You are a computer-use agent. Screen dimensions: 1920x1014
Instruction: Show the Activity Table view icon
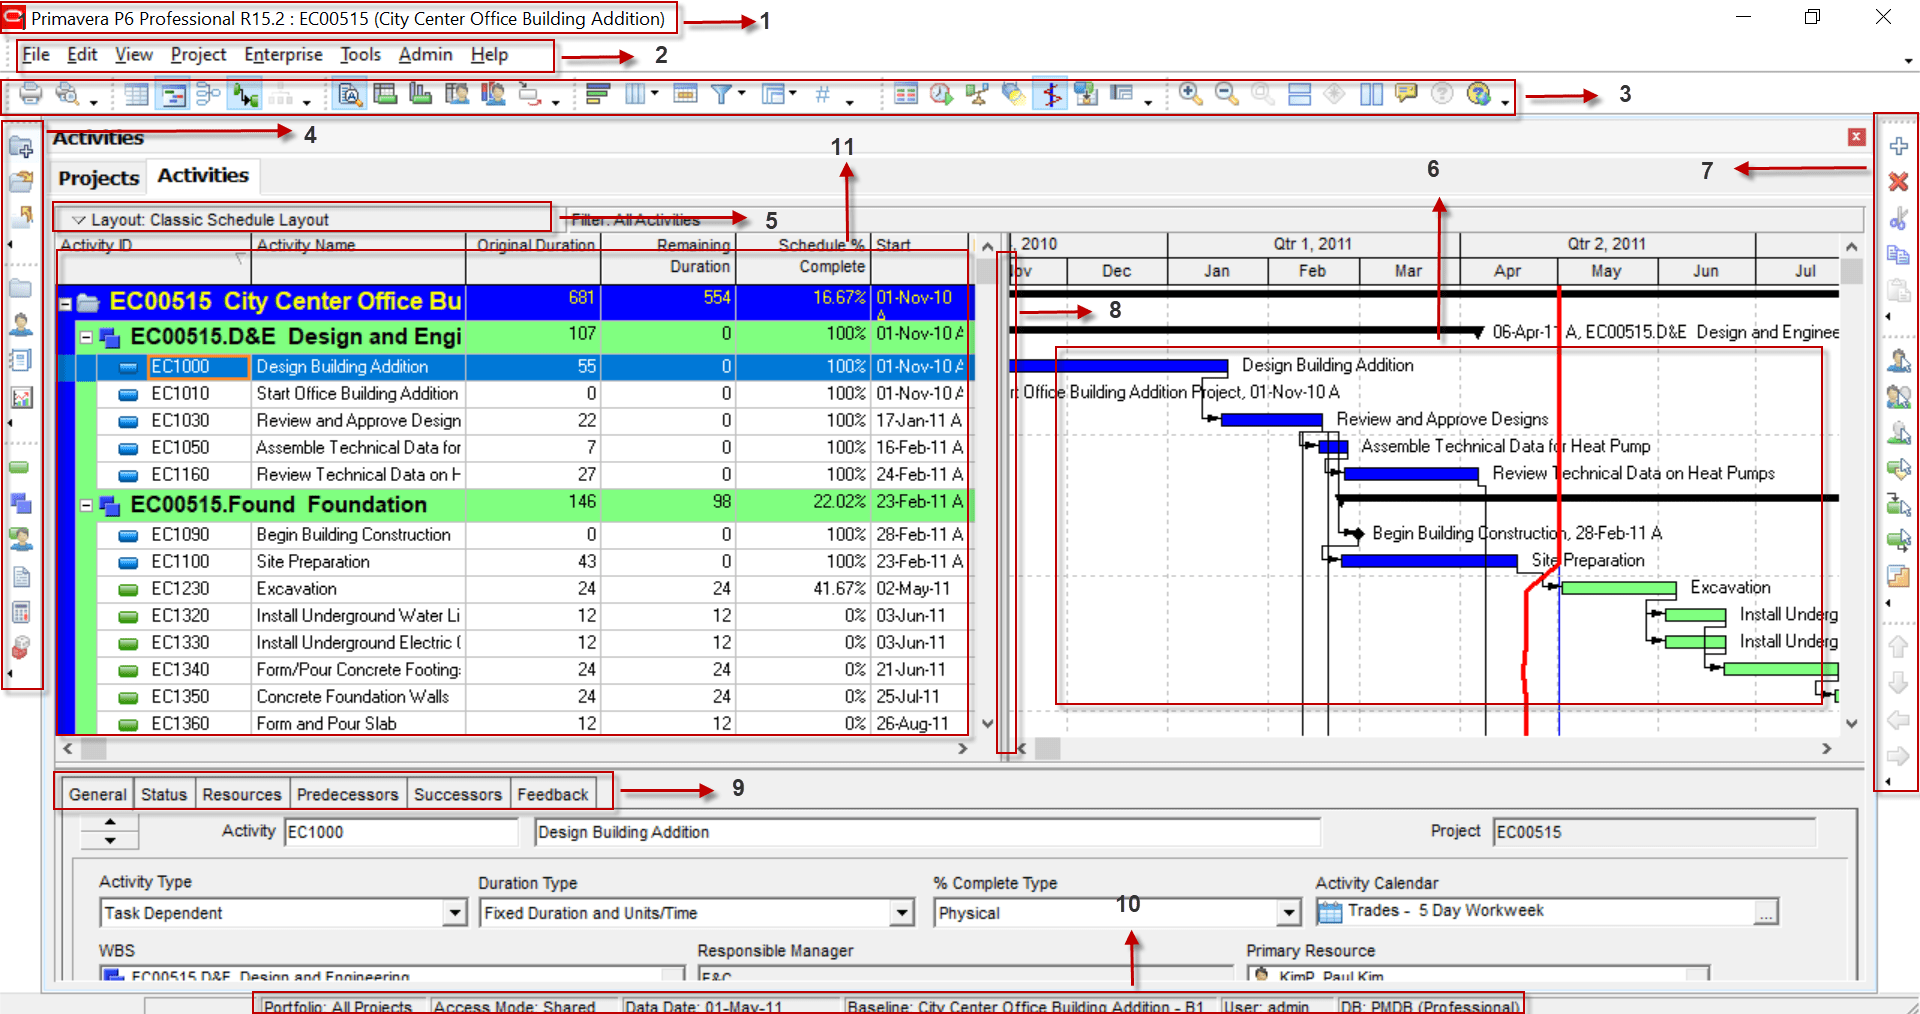137,95
